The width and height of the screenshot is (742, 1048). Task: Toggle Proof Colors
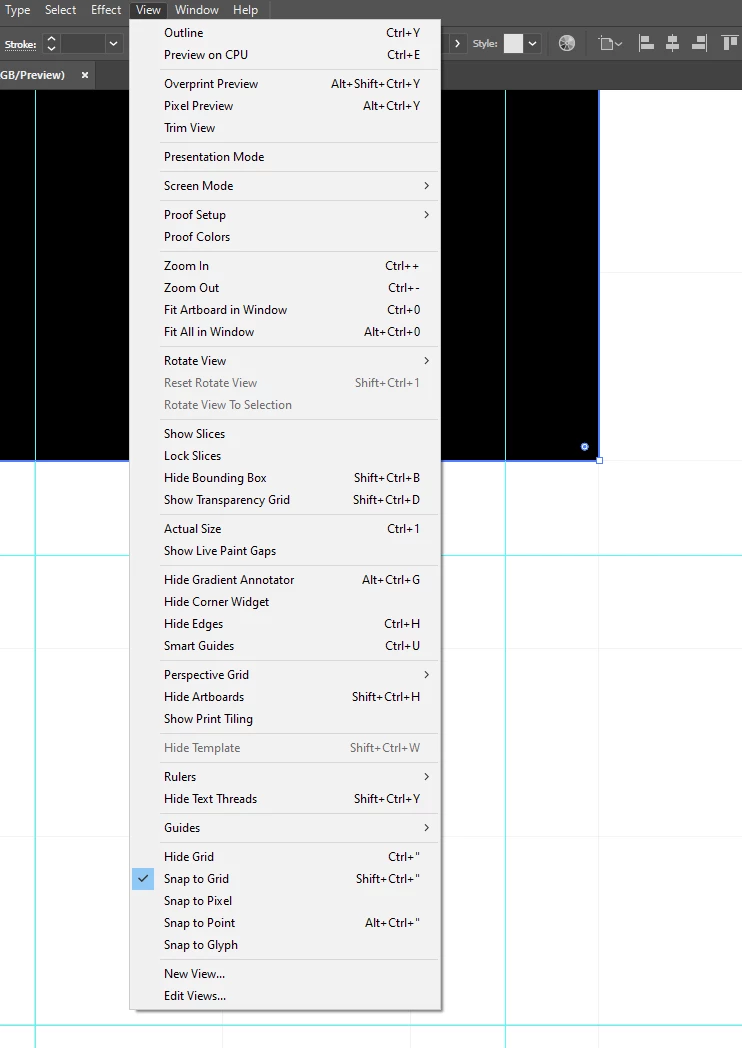coord(285,237)
